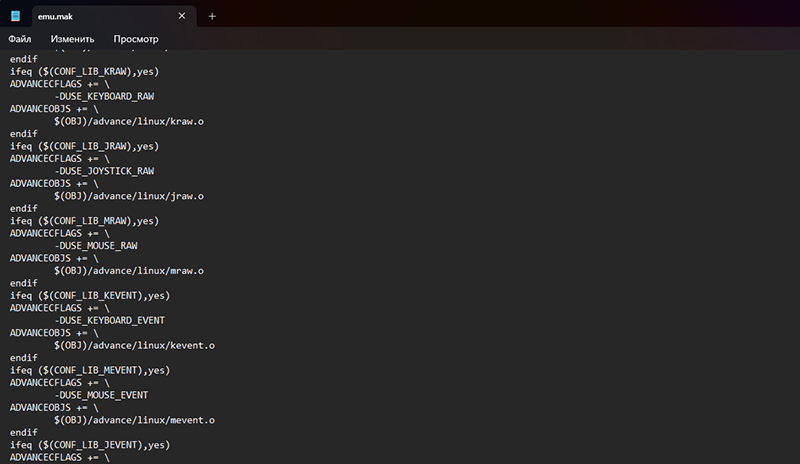800x464 pixels.
Task: Open the Файл menu
Action: [19, 38]
